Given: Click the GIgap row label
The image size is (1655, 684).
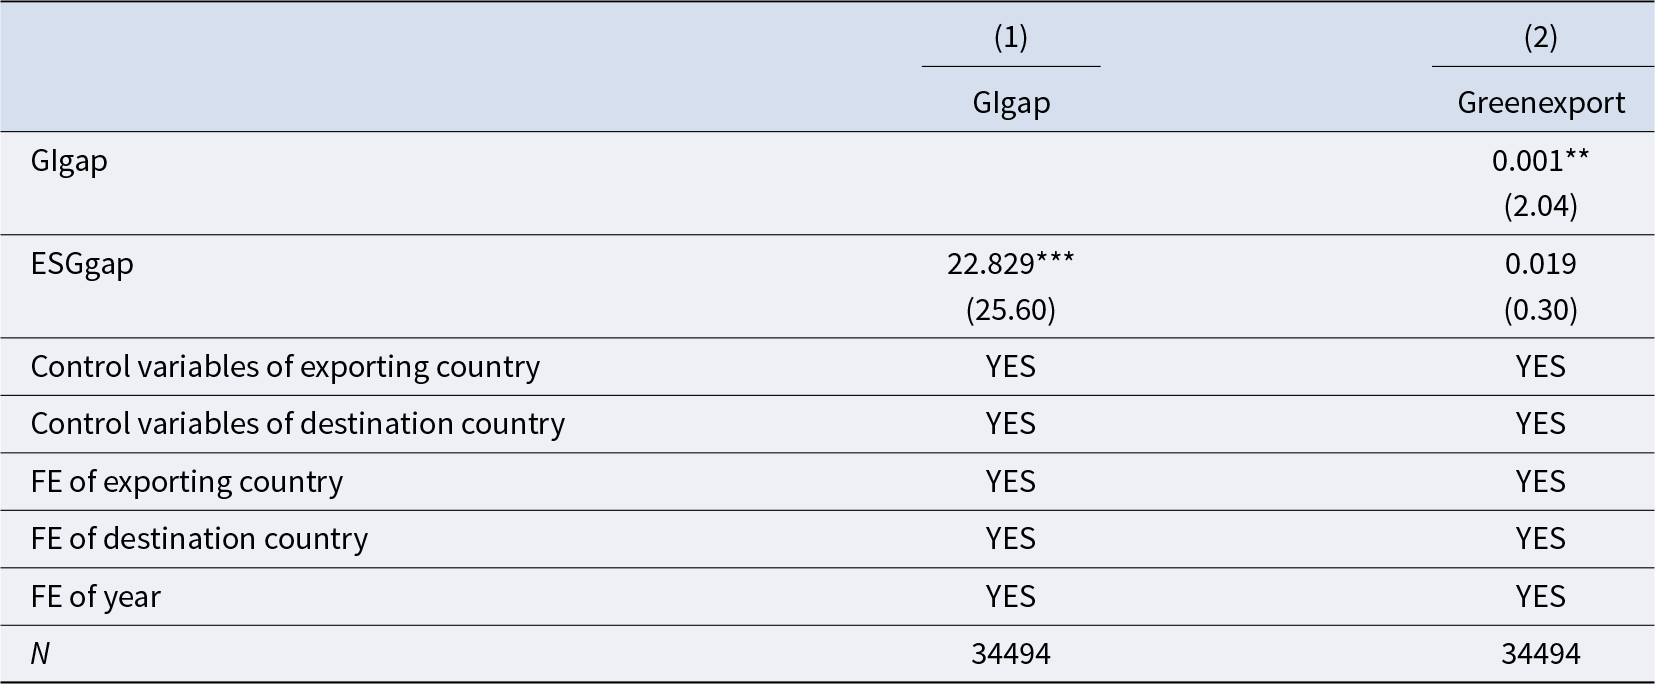Looking at the screenshot, I should 69,160.
